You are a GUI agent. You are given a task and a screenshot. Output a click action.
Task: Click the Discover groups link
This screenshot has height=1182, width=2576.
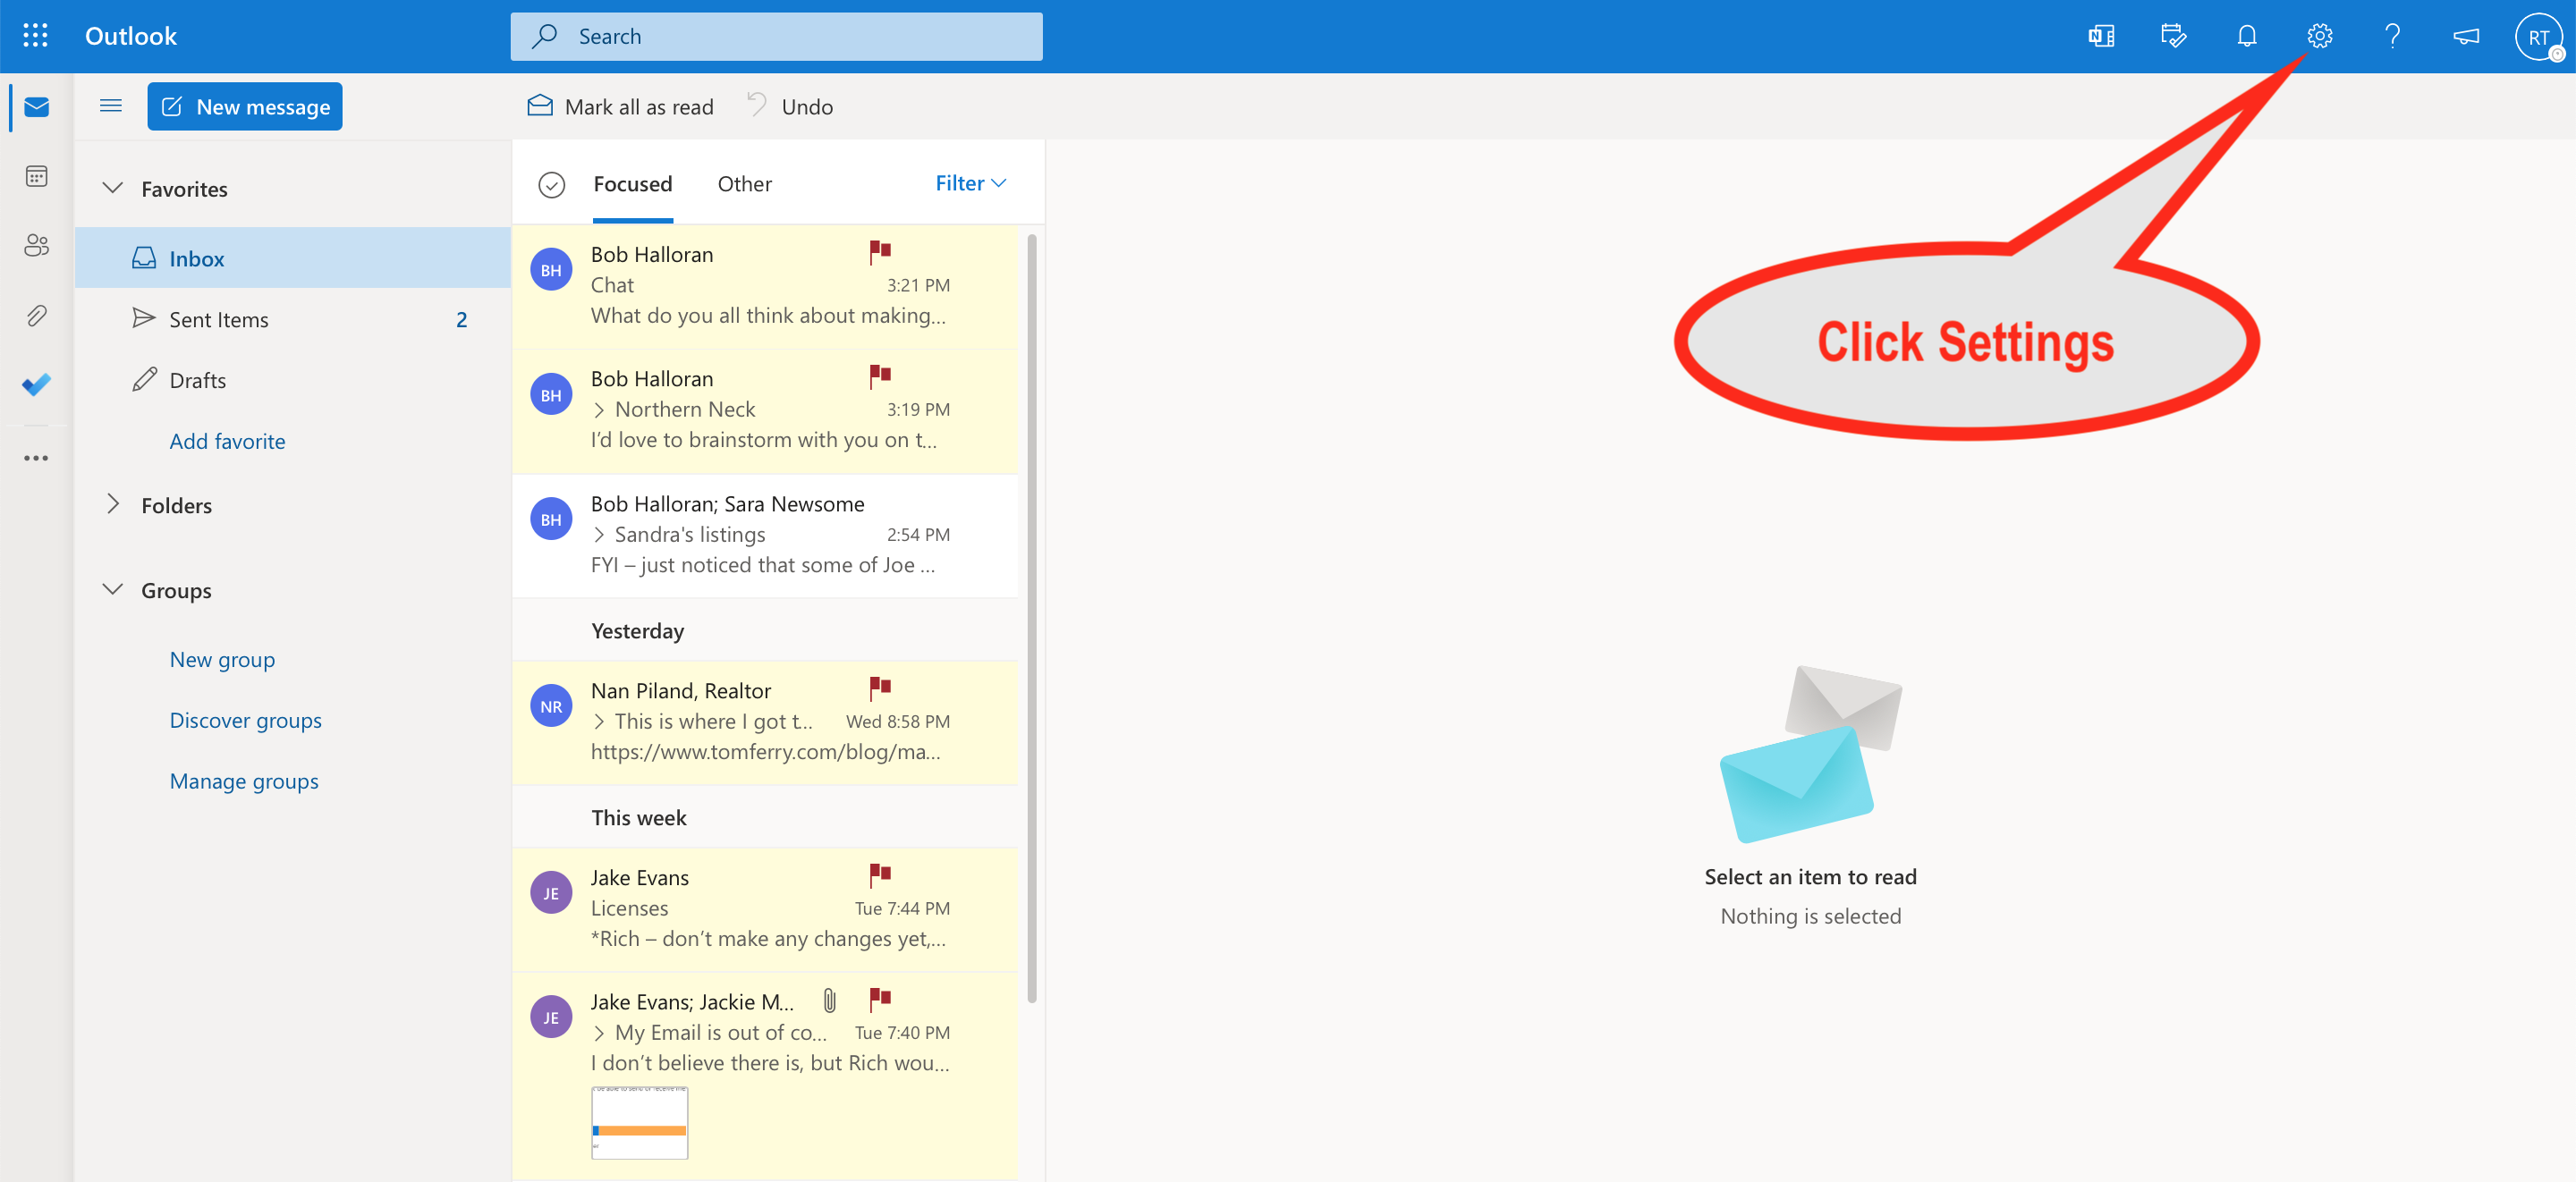245,720
